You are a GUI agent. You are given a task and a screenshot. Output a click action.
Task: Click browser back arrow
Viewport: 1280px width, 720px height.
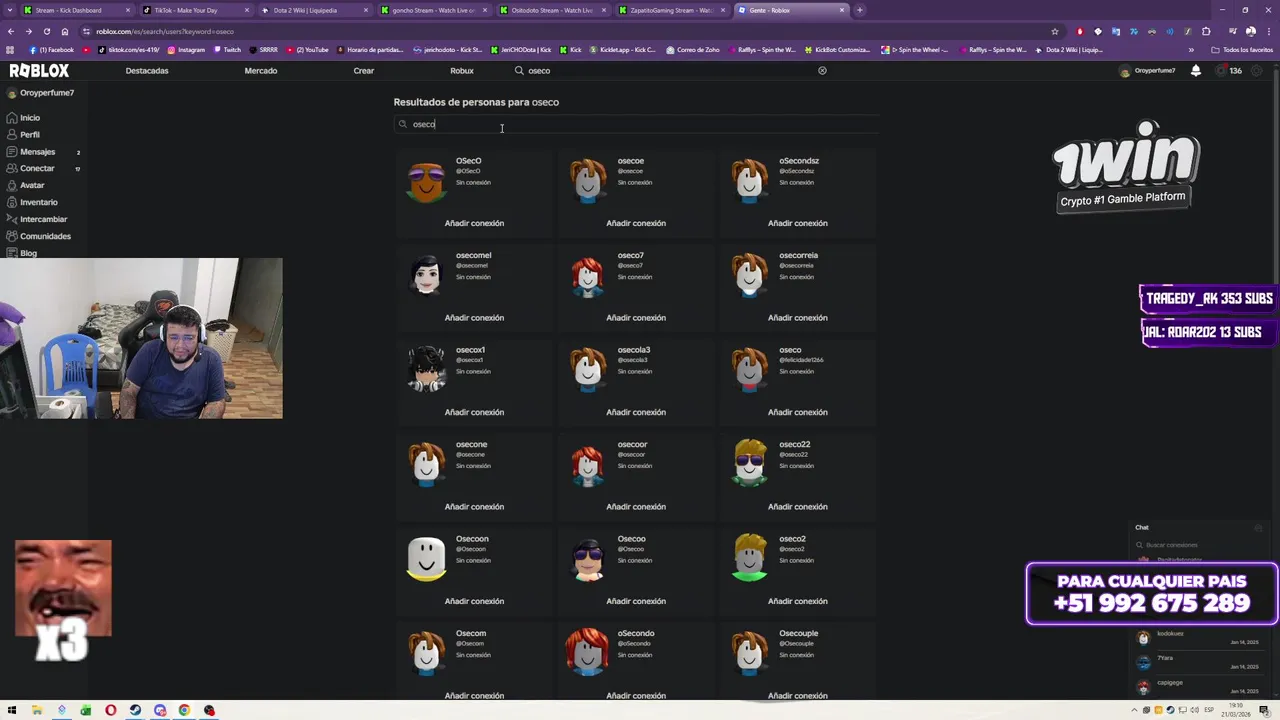[11, 31]
